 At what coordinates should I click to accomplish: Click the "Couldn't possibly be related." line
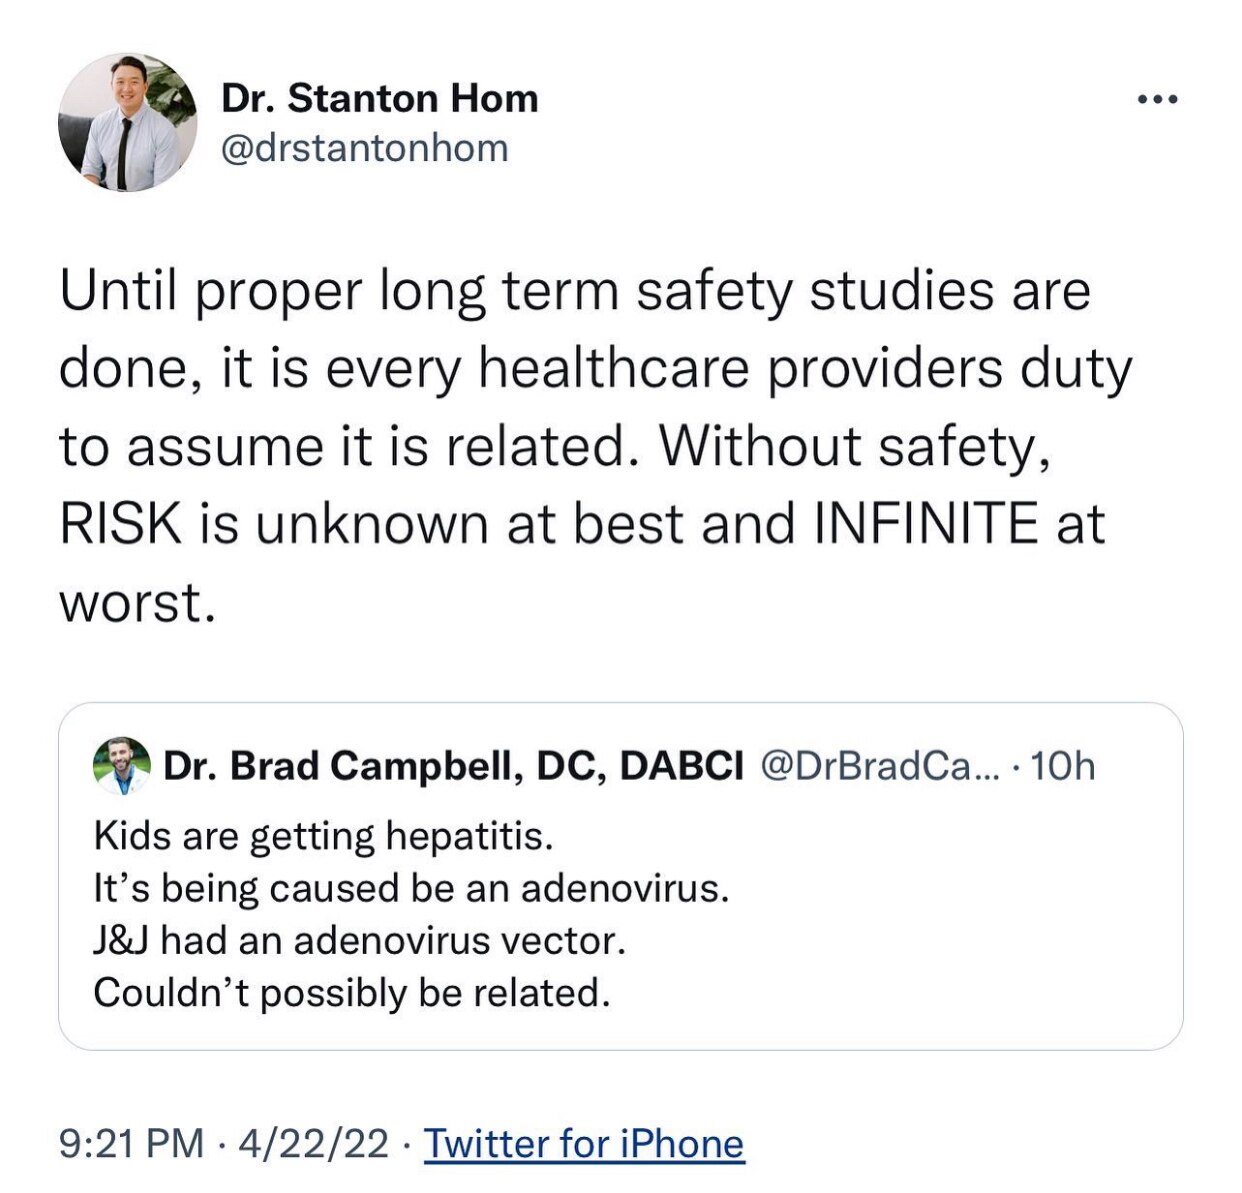[351, 993]
